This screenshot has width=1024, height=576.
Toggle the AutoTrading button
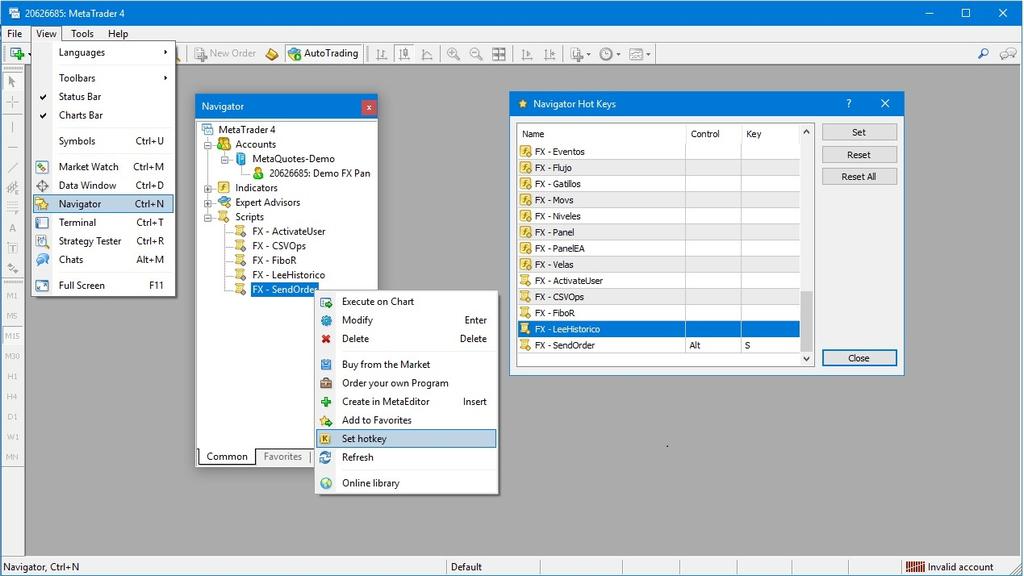pyautogui.click(x=324, y=54)
